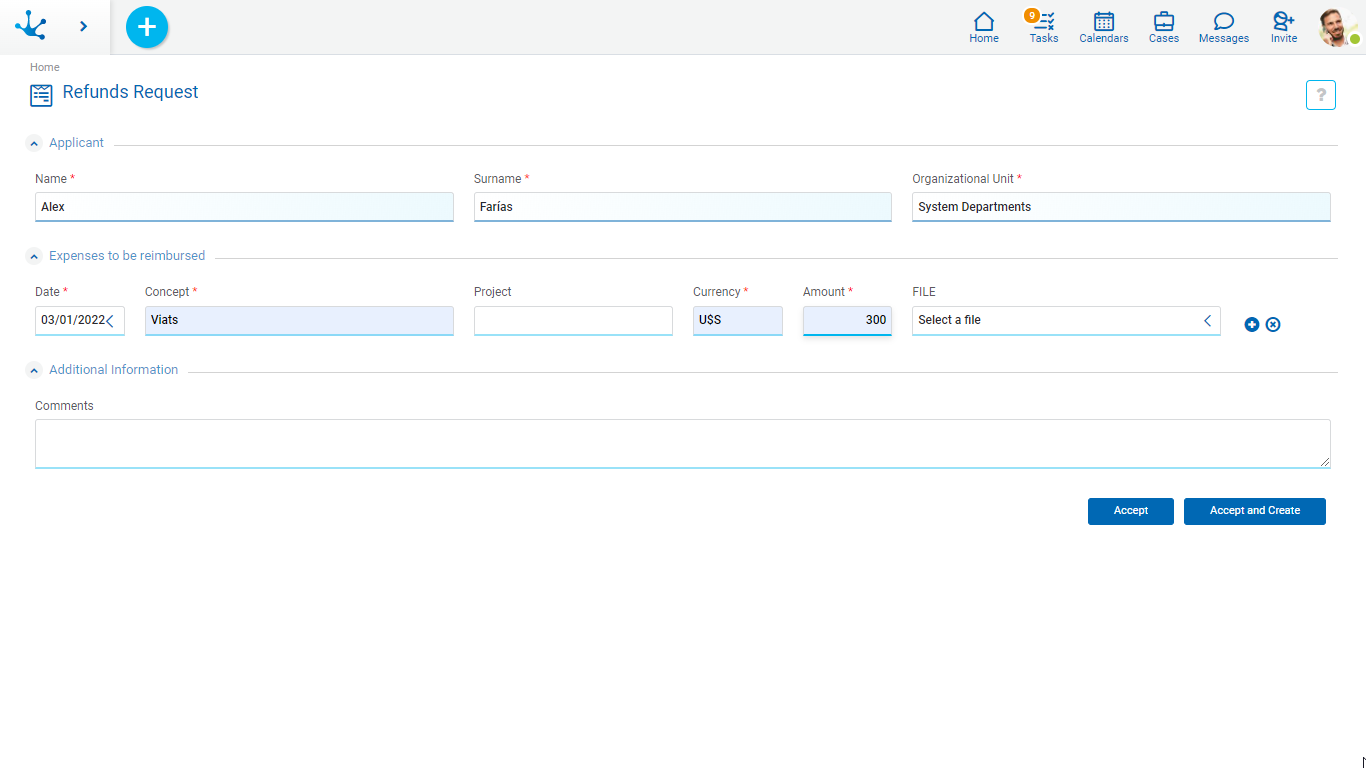The width and height of the screenshot is (1366, 768).
Task: Collapse the Additional Information section
Action: point(34,371)
